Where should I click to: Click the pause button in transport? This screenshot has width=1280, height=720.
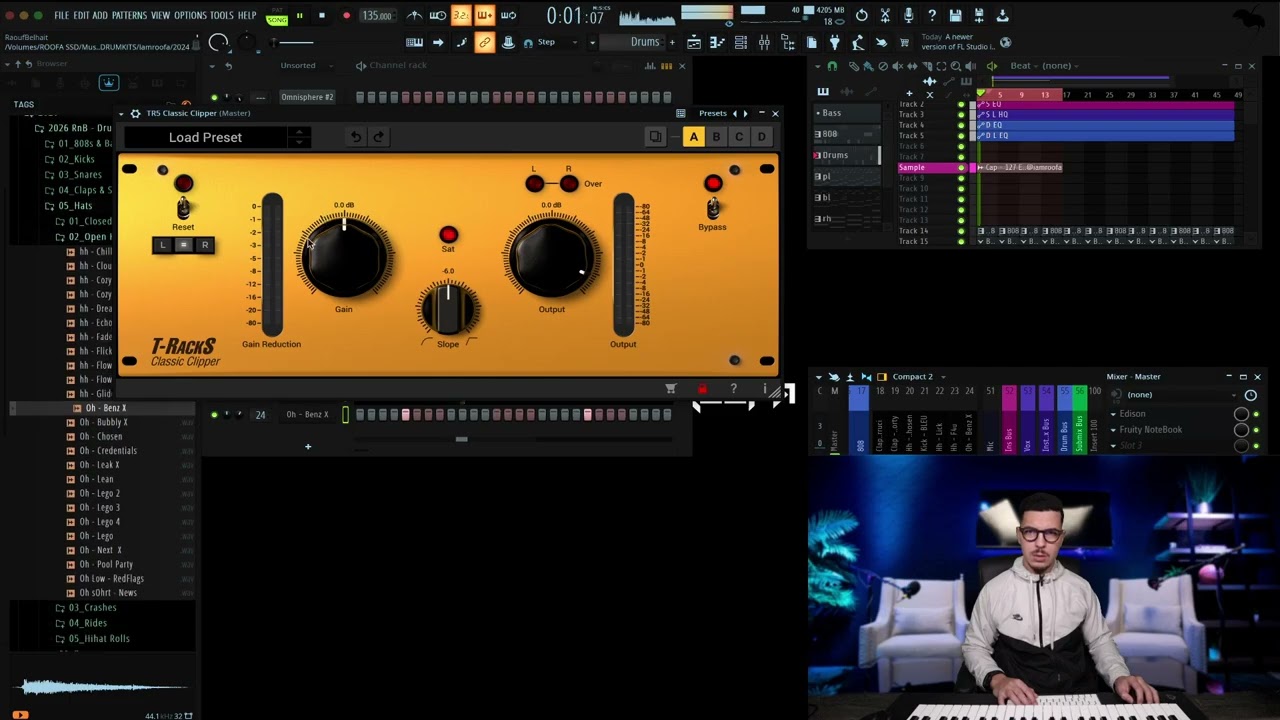(299, 16)
